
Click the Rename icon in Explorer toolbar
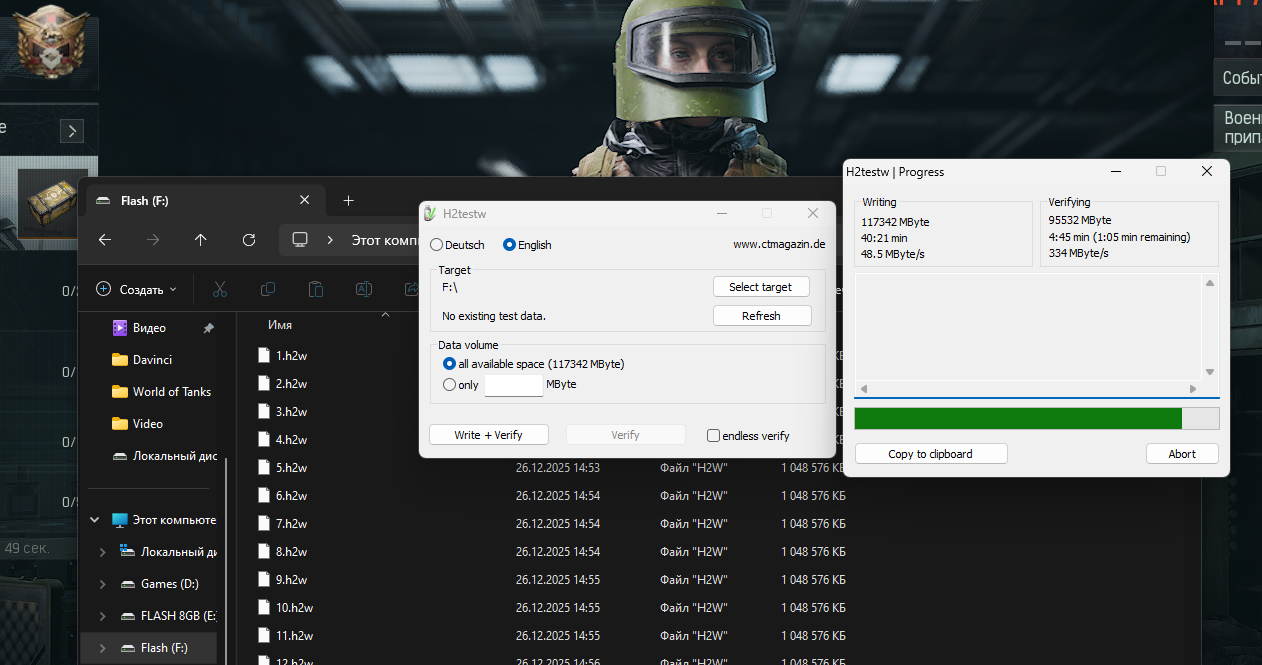pos(364,289)
